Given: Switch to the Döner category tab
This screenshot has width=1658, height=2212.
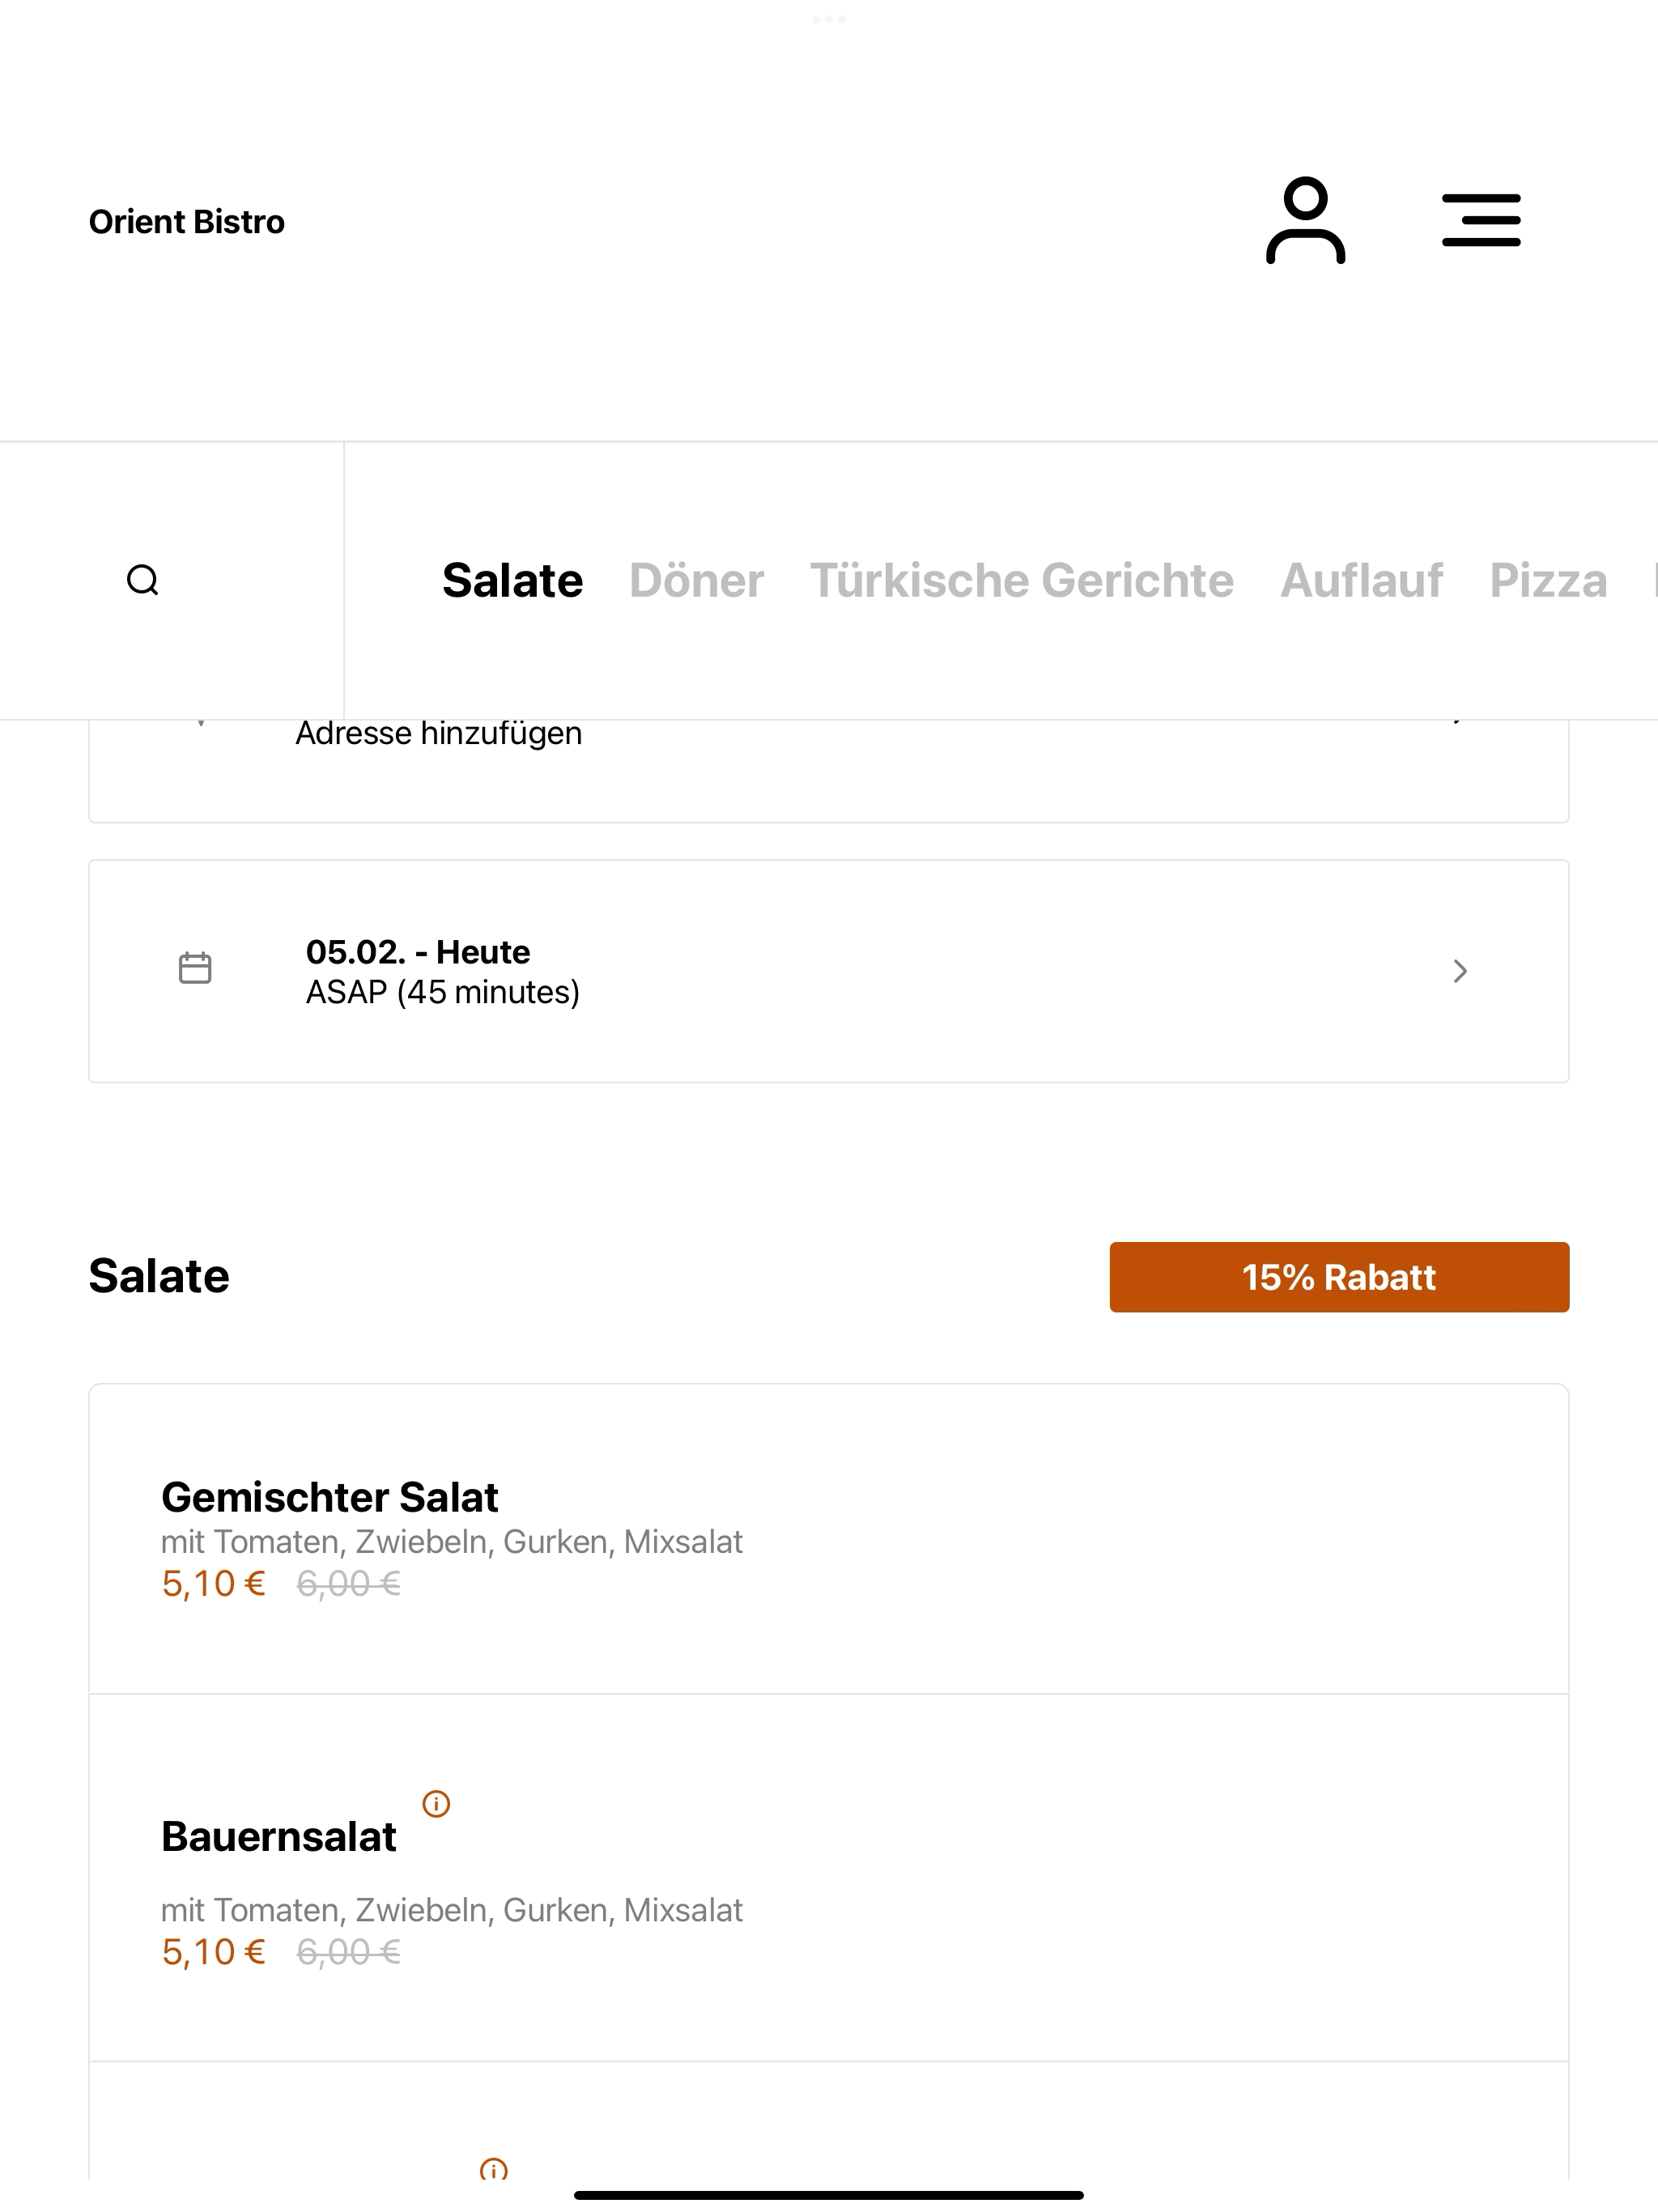Looking at the screenshot, I should point(697,580).
